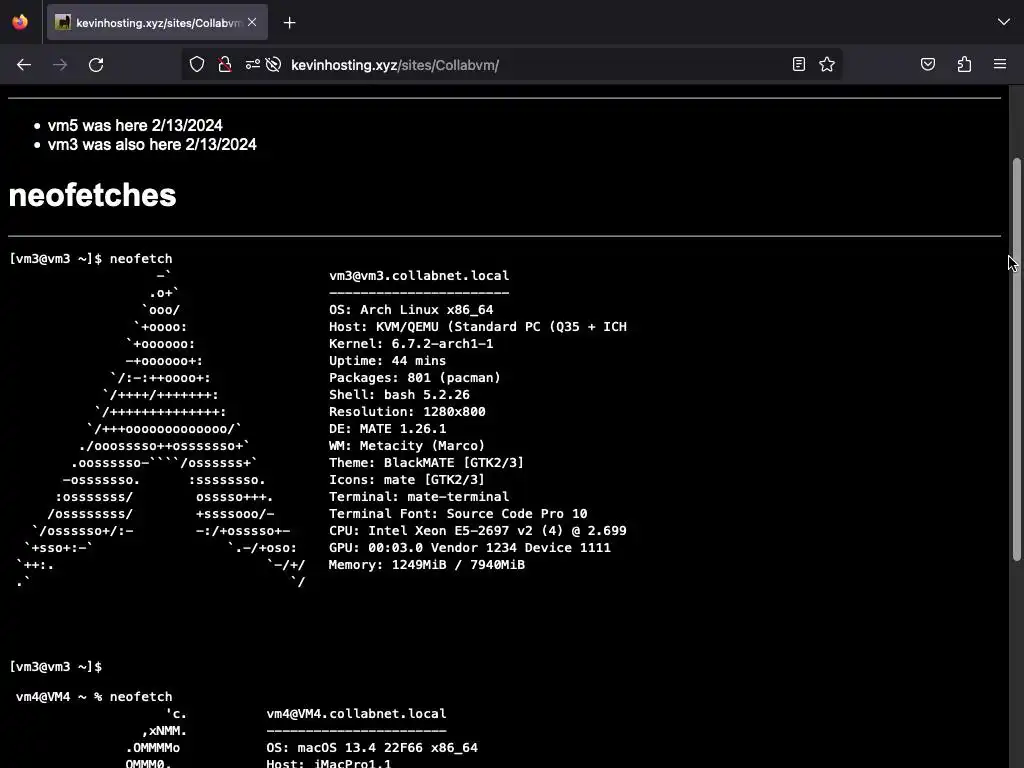Click 'Uptime: 44 mins' line
The width and height of the screenshot is (1024, 768).
388,360
